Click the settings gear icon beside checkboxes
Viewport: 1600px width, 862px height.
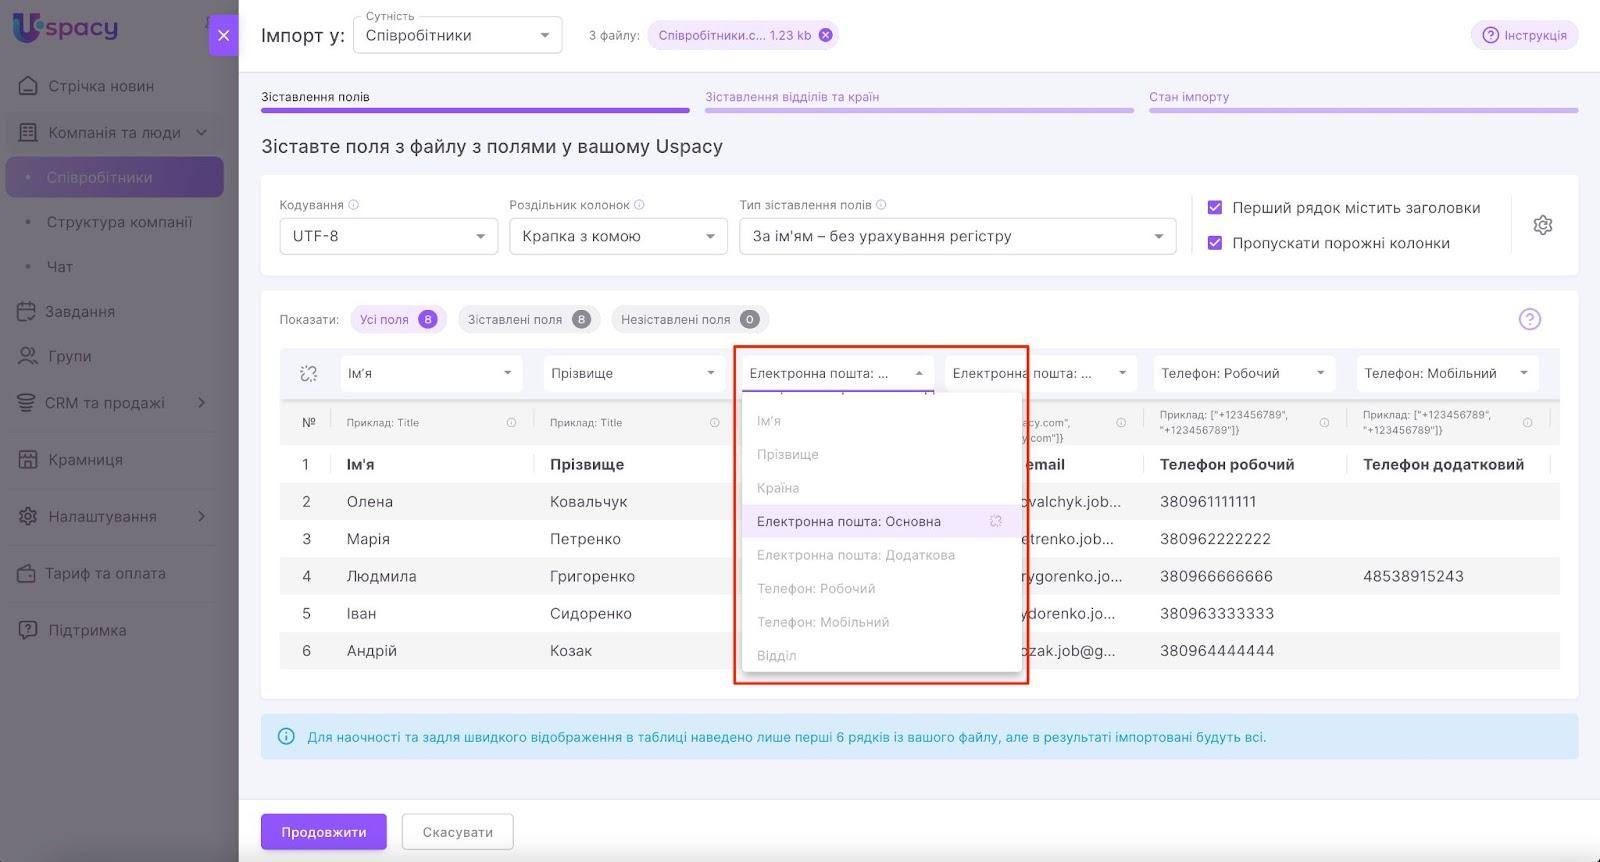(x=1542, y=225)
